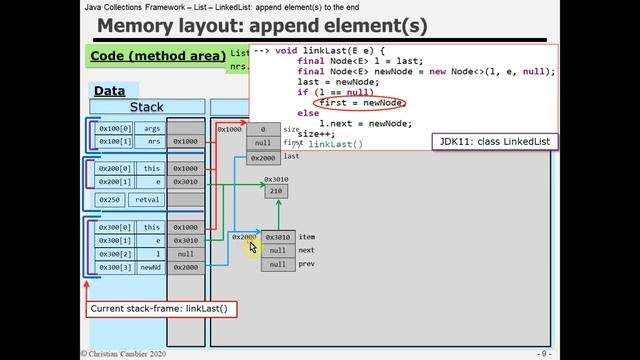
Task: Click the slide page number '- 9 -'
Action: coord(544,354)
